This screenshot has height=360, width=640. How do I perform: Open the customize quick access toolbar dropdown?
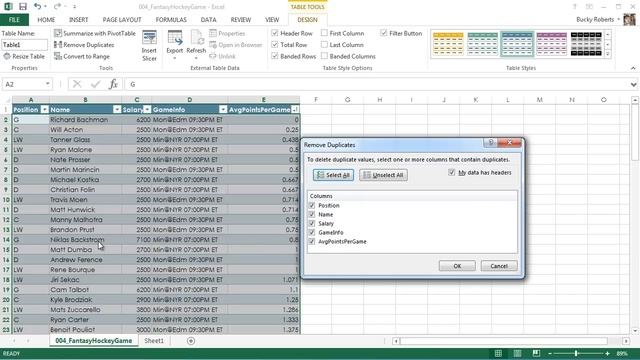point(74,7)
